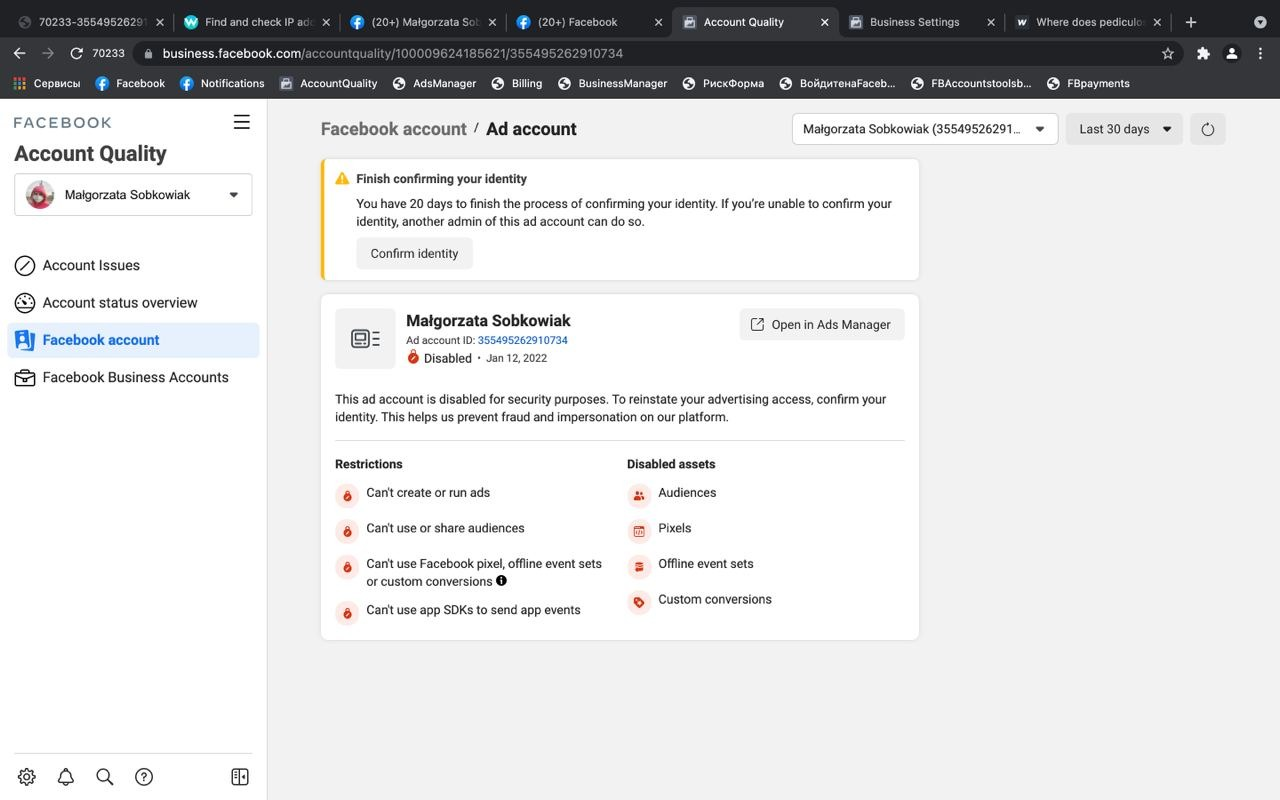
Task: Switch to the 70233-3554952629 browser tab
Action: point(90,22)
